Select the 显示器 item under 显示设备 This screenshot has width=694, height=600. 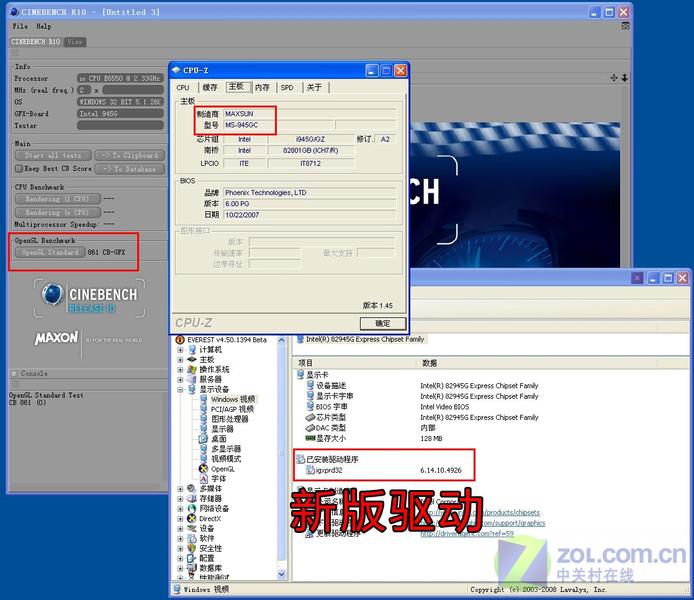tap(222, 429)
